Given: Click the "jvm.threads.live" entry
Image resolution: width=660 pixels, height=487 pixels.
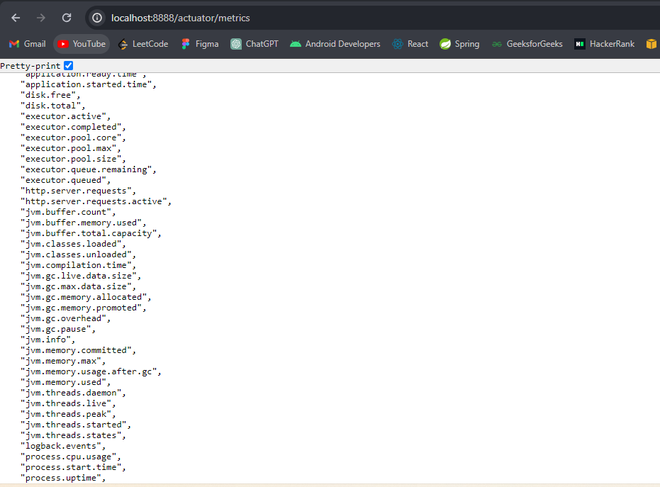Looking at the screenshot, I should (68, 404).
